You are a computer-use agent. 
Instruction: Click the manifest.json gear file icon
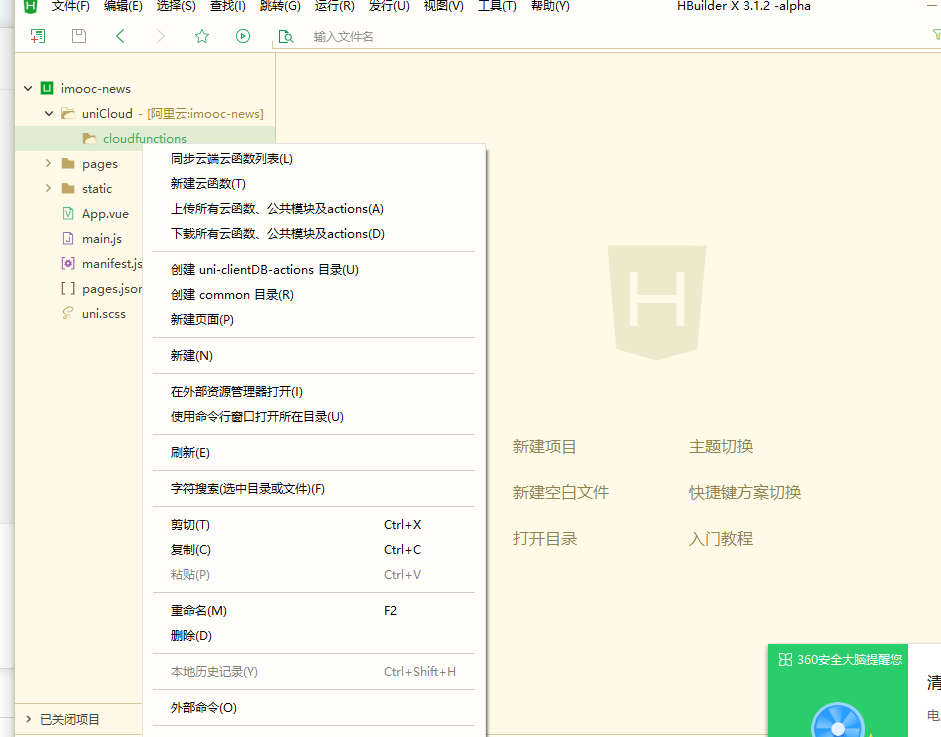click(68, 263)
